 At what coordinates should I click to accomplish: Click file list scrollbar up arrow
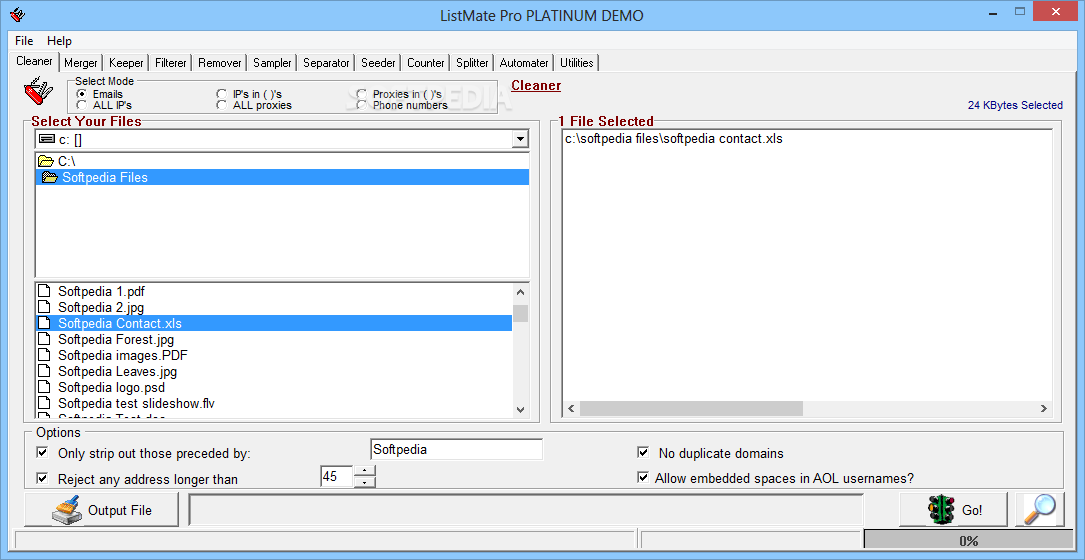click(x=520, y=291)
